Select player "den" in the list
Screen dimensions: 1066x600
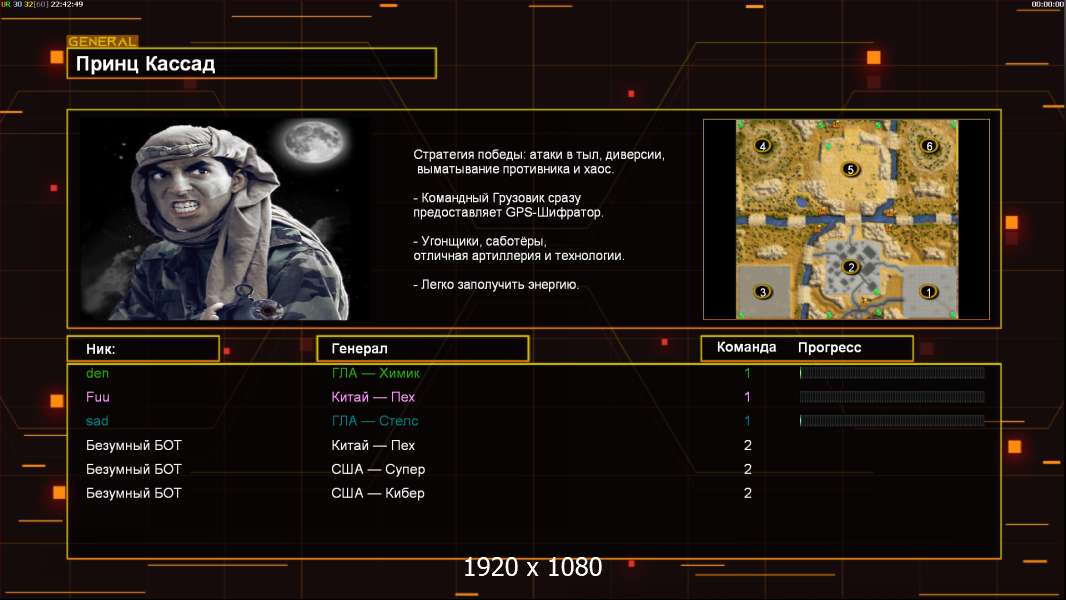point(97,373)
